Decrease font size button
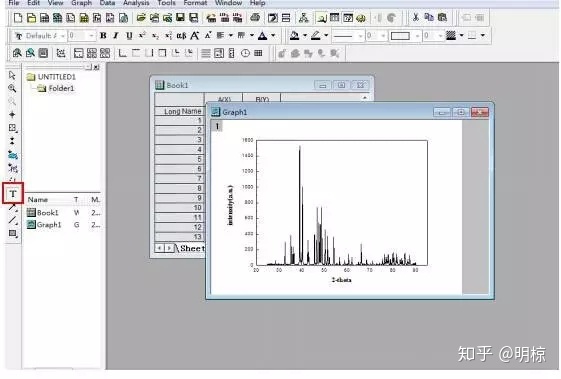 pos(208,35)
